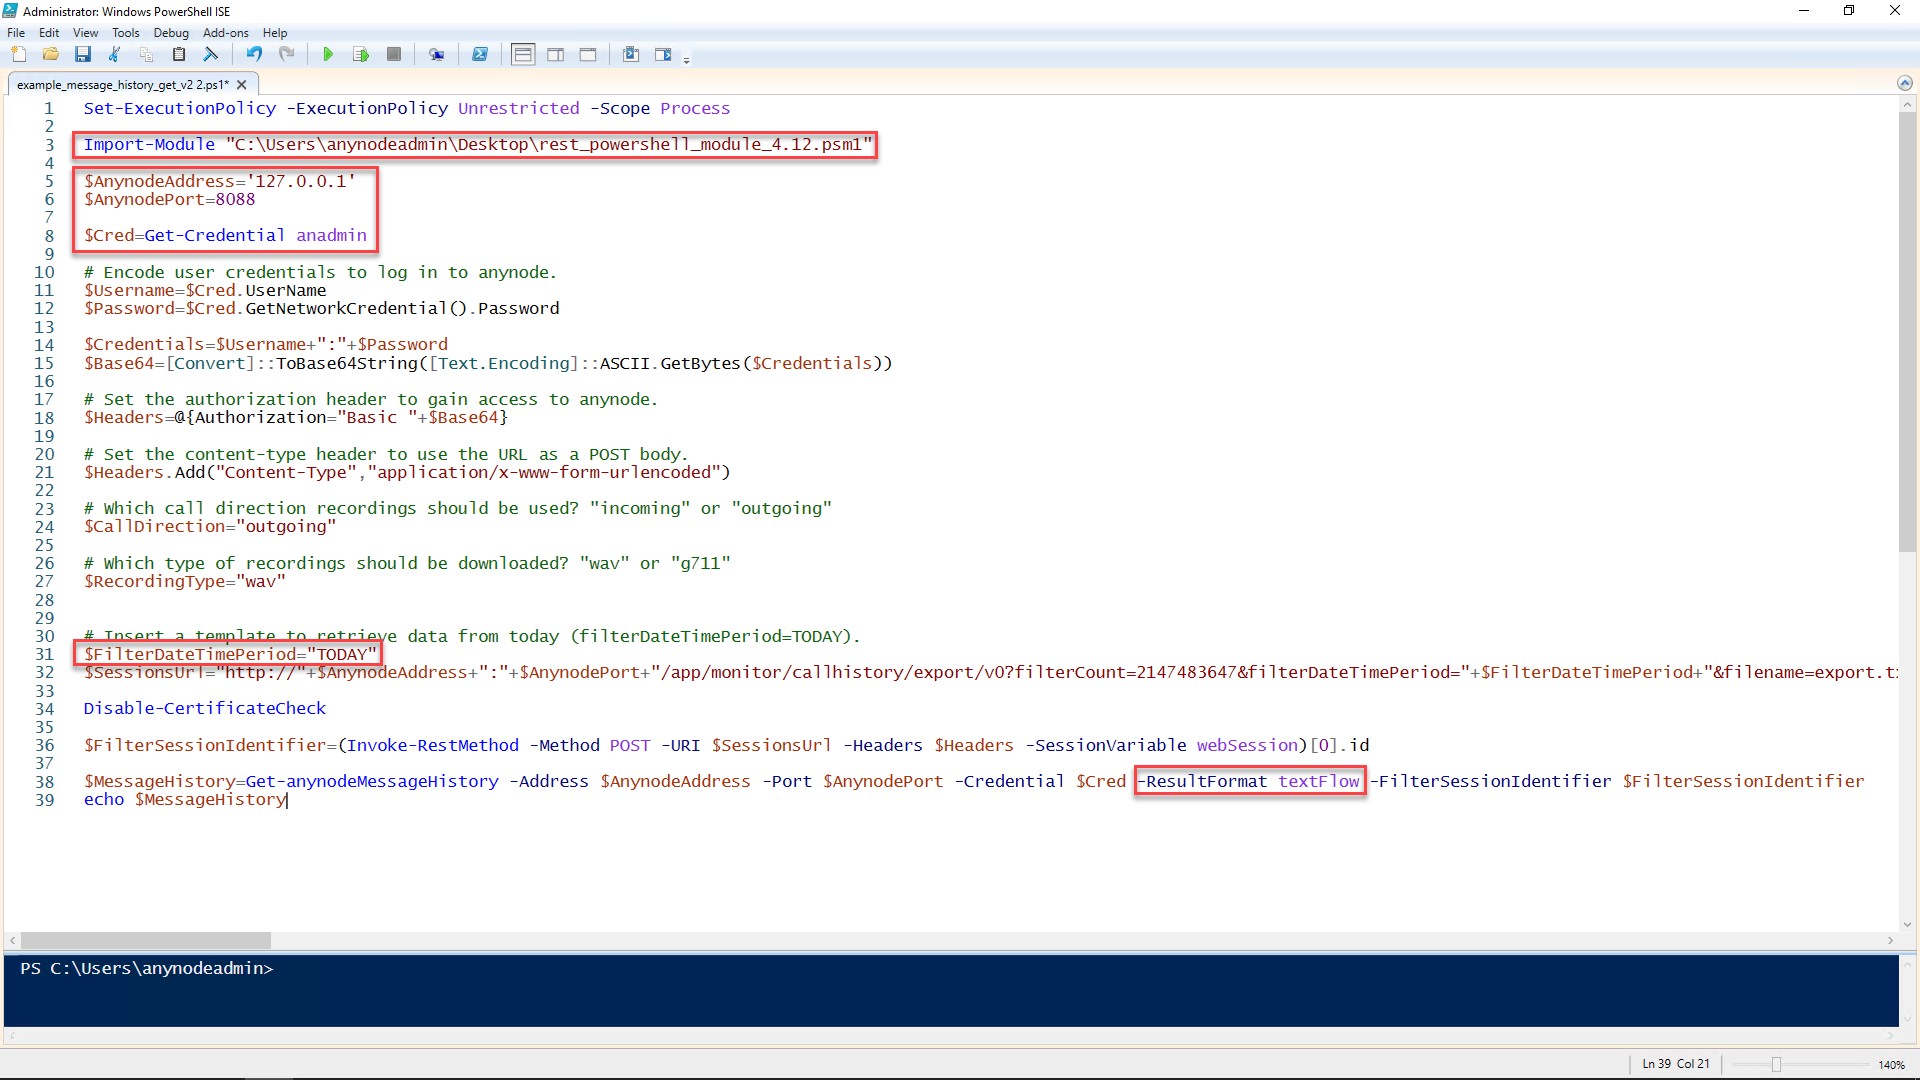Start a new PowerShell.exe session

(x=480, y=54)
